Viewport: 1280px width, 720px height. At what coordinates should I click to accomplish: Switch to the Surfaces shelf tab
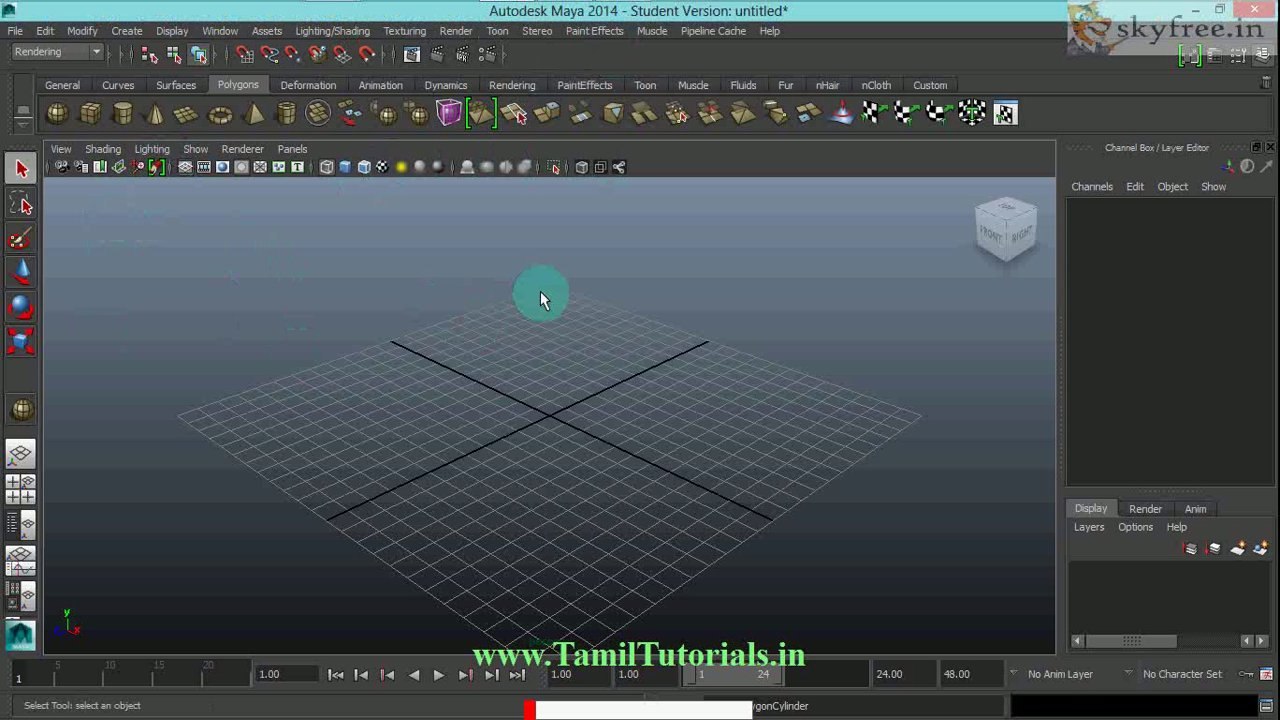click(176, 85)
